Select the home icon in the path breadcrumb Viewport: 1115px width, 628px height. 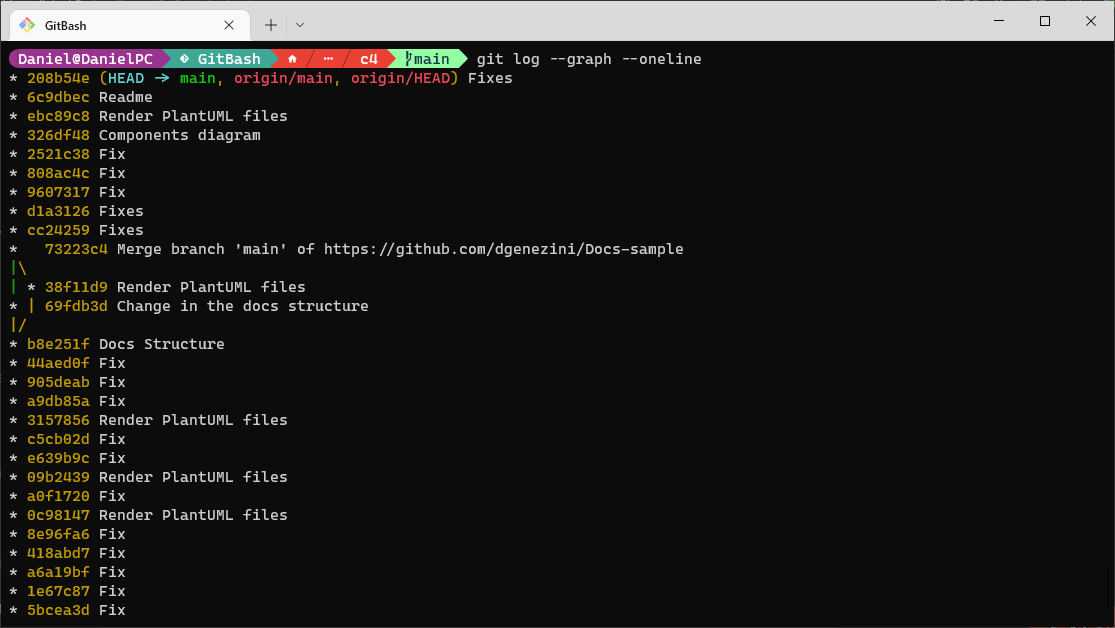click(x=291, y=58)
